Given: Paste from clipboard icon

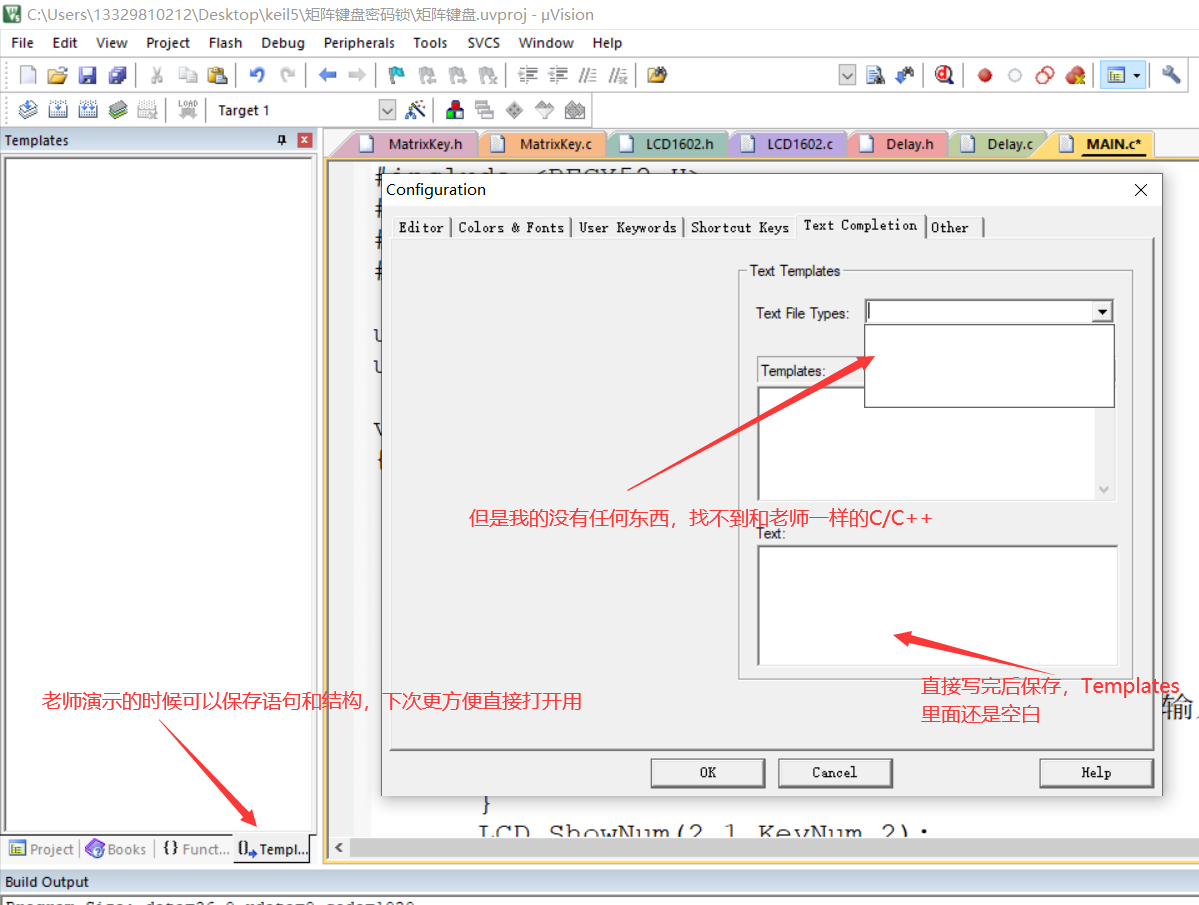Looking at the screenshot, I should [x=217, y=75].
